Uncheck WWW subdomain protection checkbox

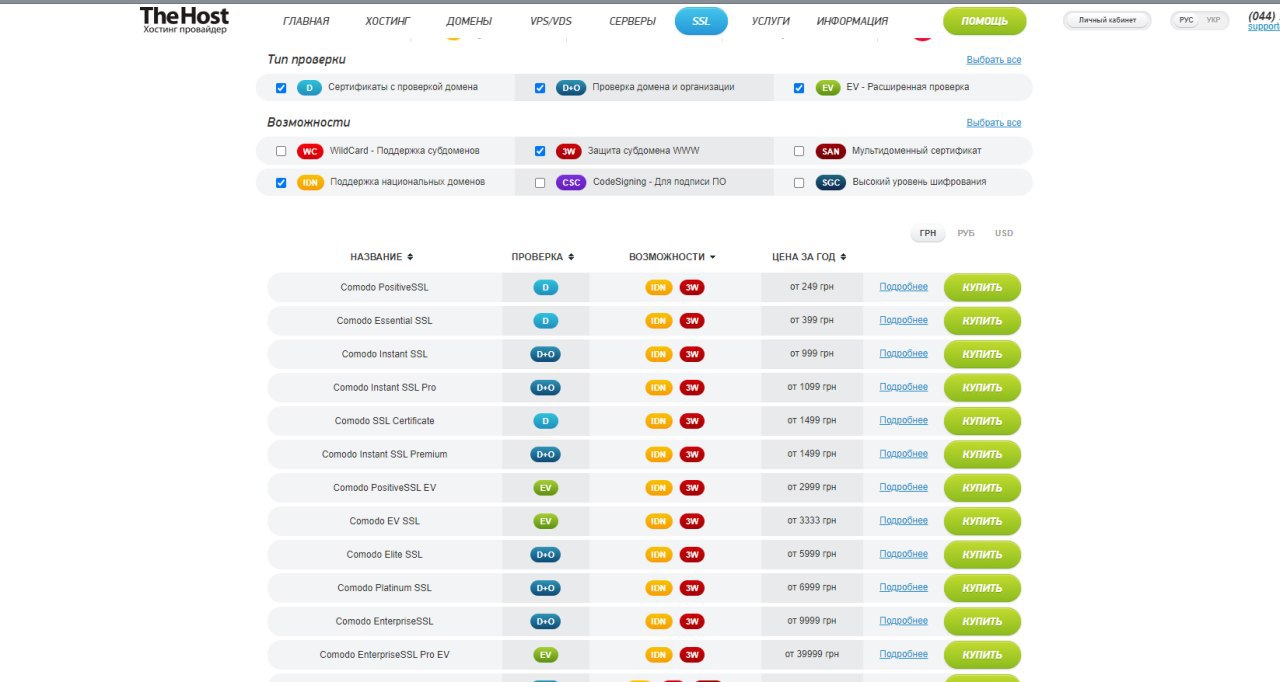point(540,152)
